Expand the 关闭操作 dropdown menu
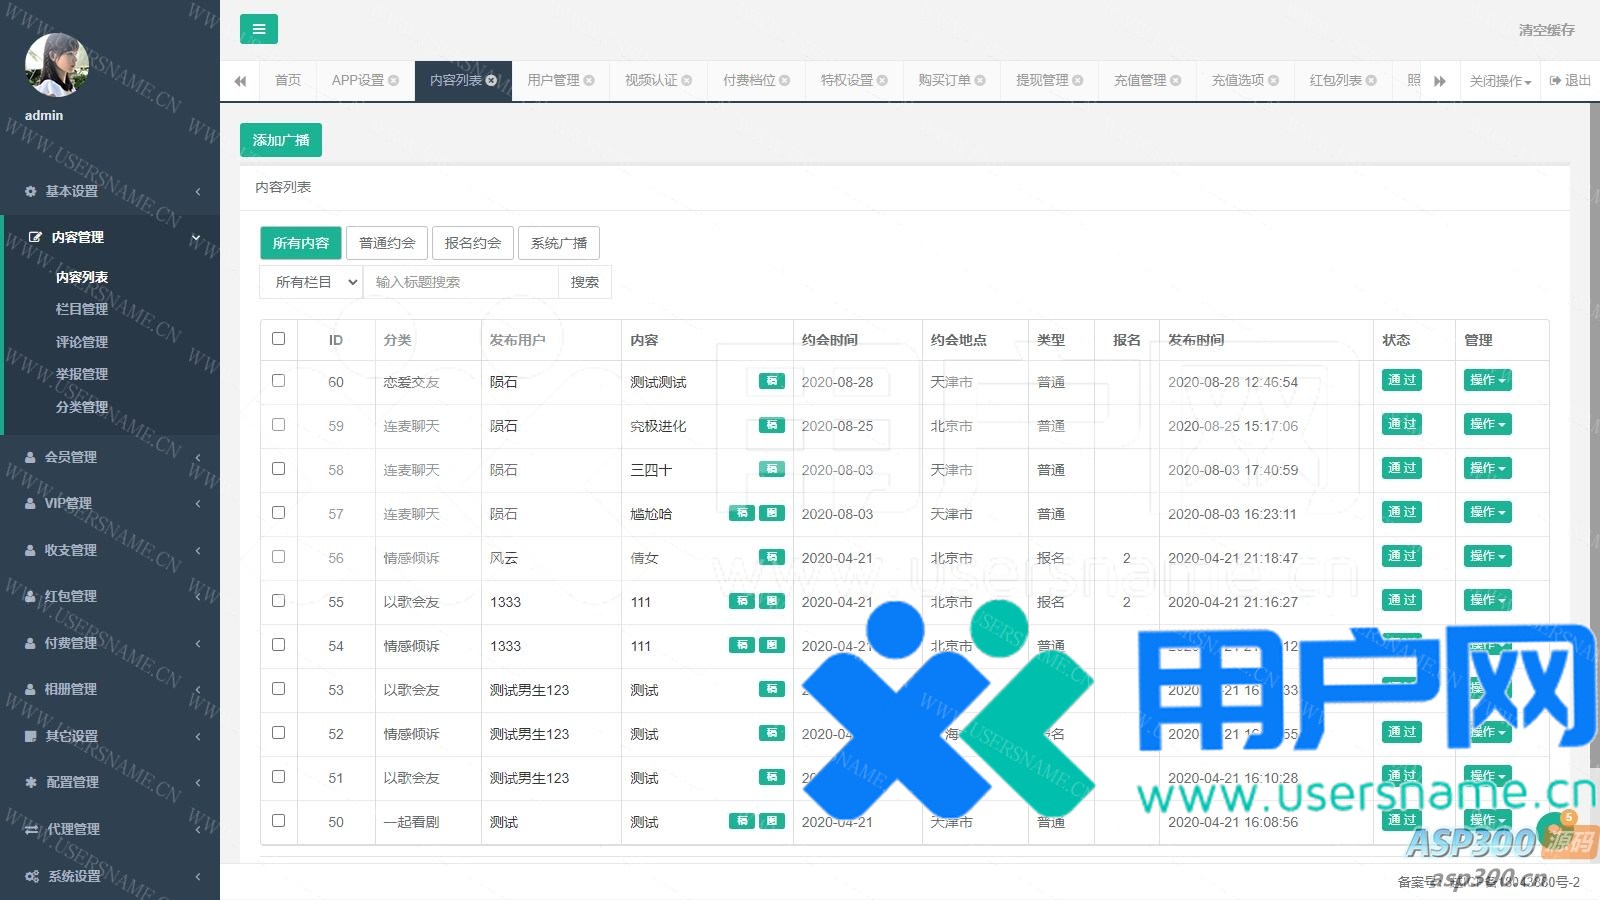This screenshot has width=1600, height=900. pyautogui.click(x=1499, y=81)
